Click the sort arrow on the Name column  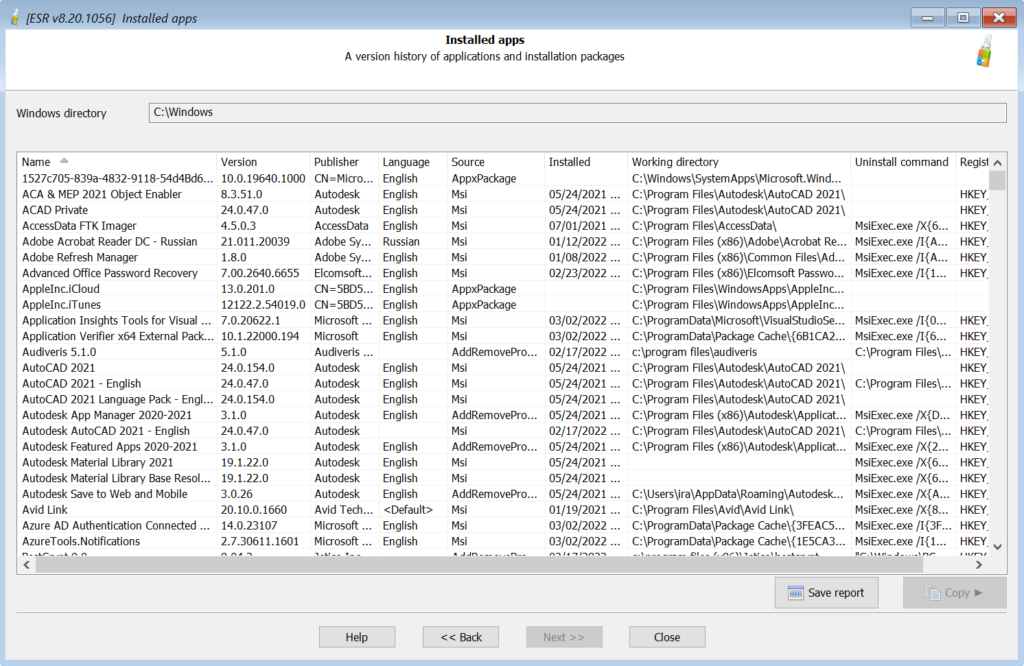[x=62, y=159]
